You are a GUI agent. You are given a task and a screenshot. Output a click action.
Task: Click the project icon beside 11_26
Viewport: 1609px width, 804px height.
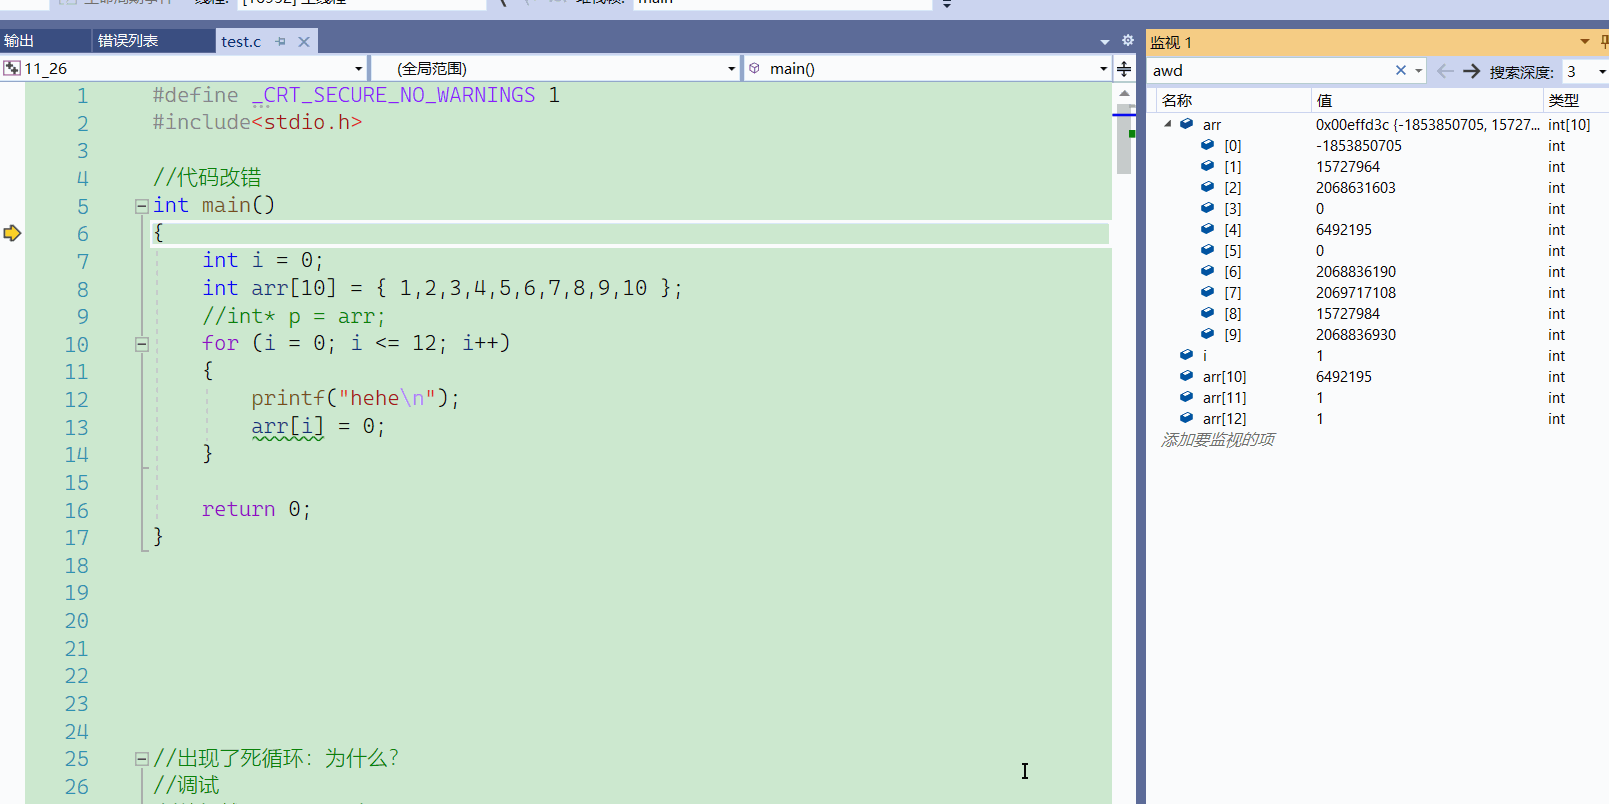tap(12, 68)
